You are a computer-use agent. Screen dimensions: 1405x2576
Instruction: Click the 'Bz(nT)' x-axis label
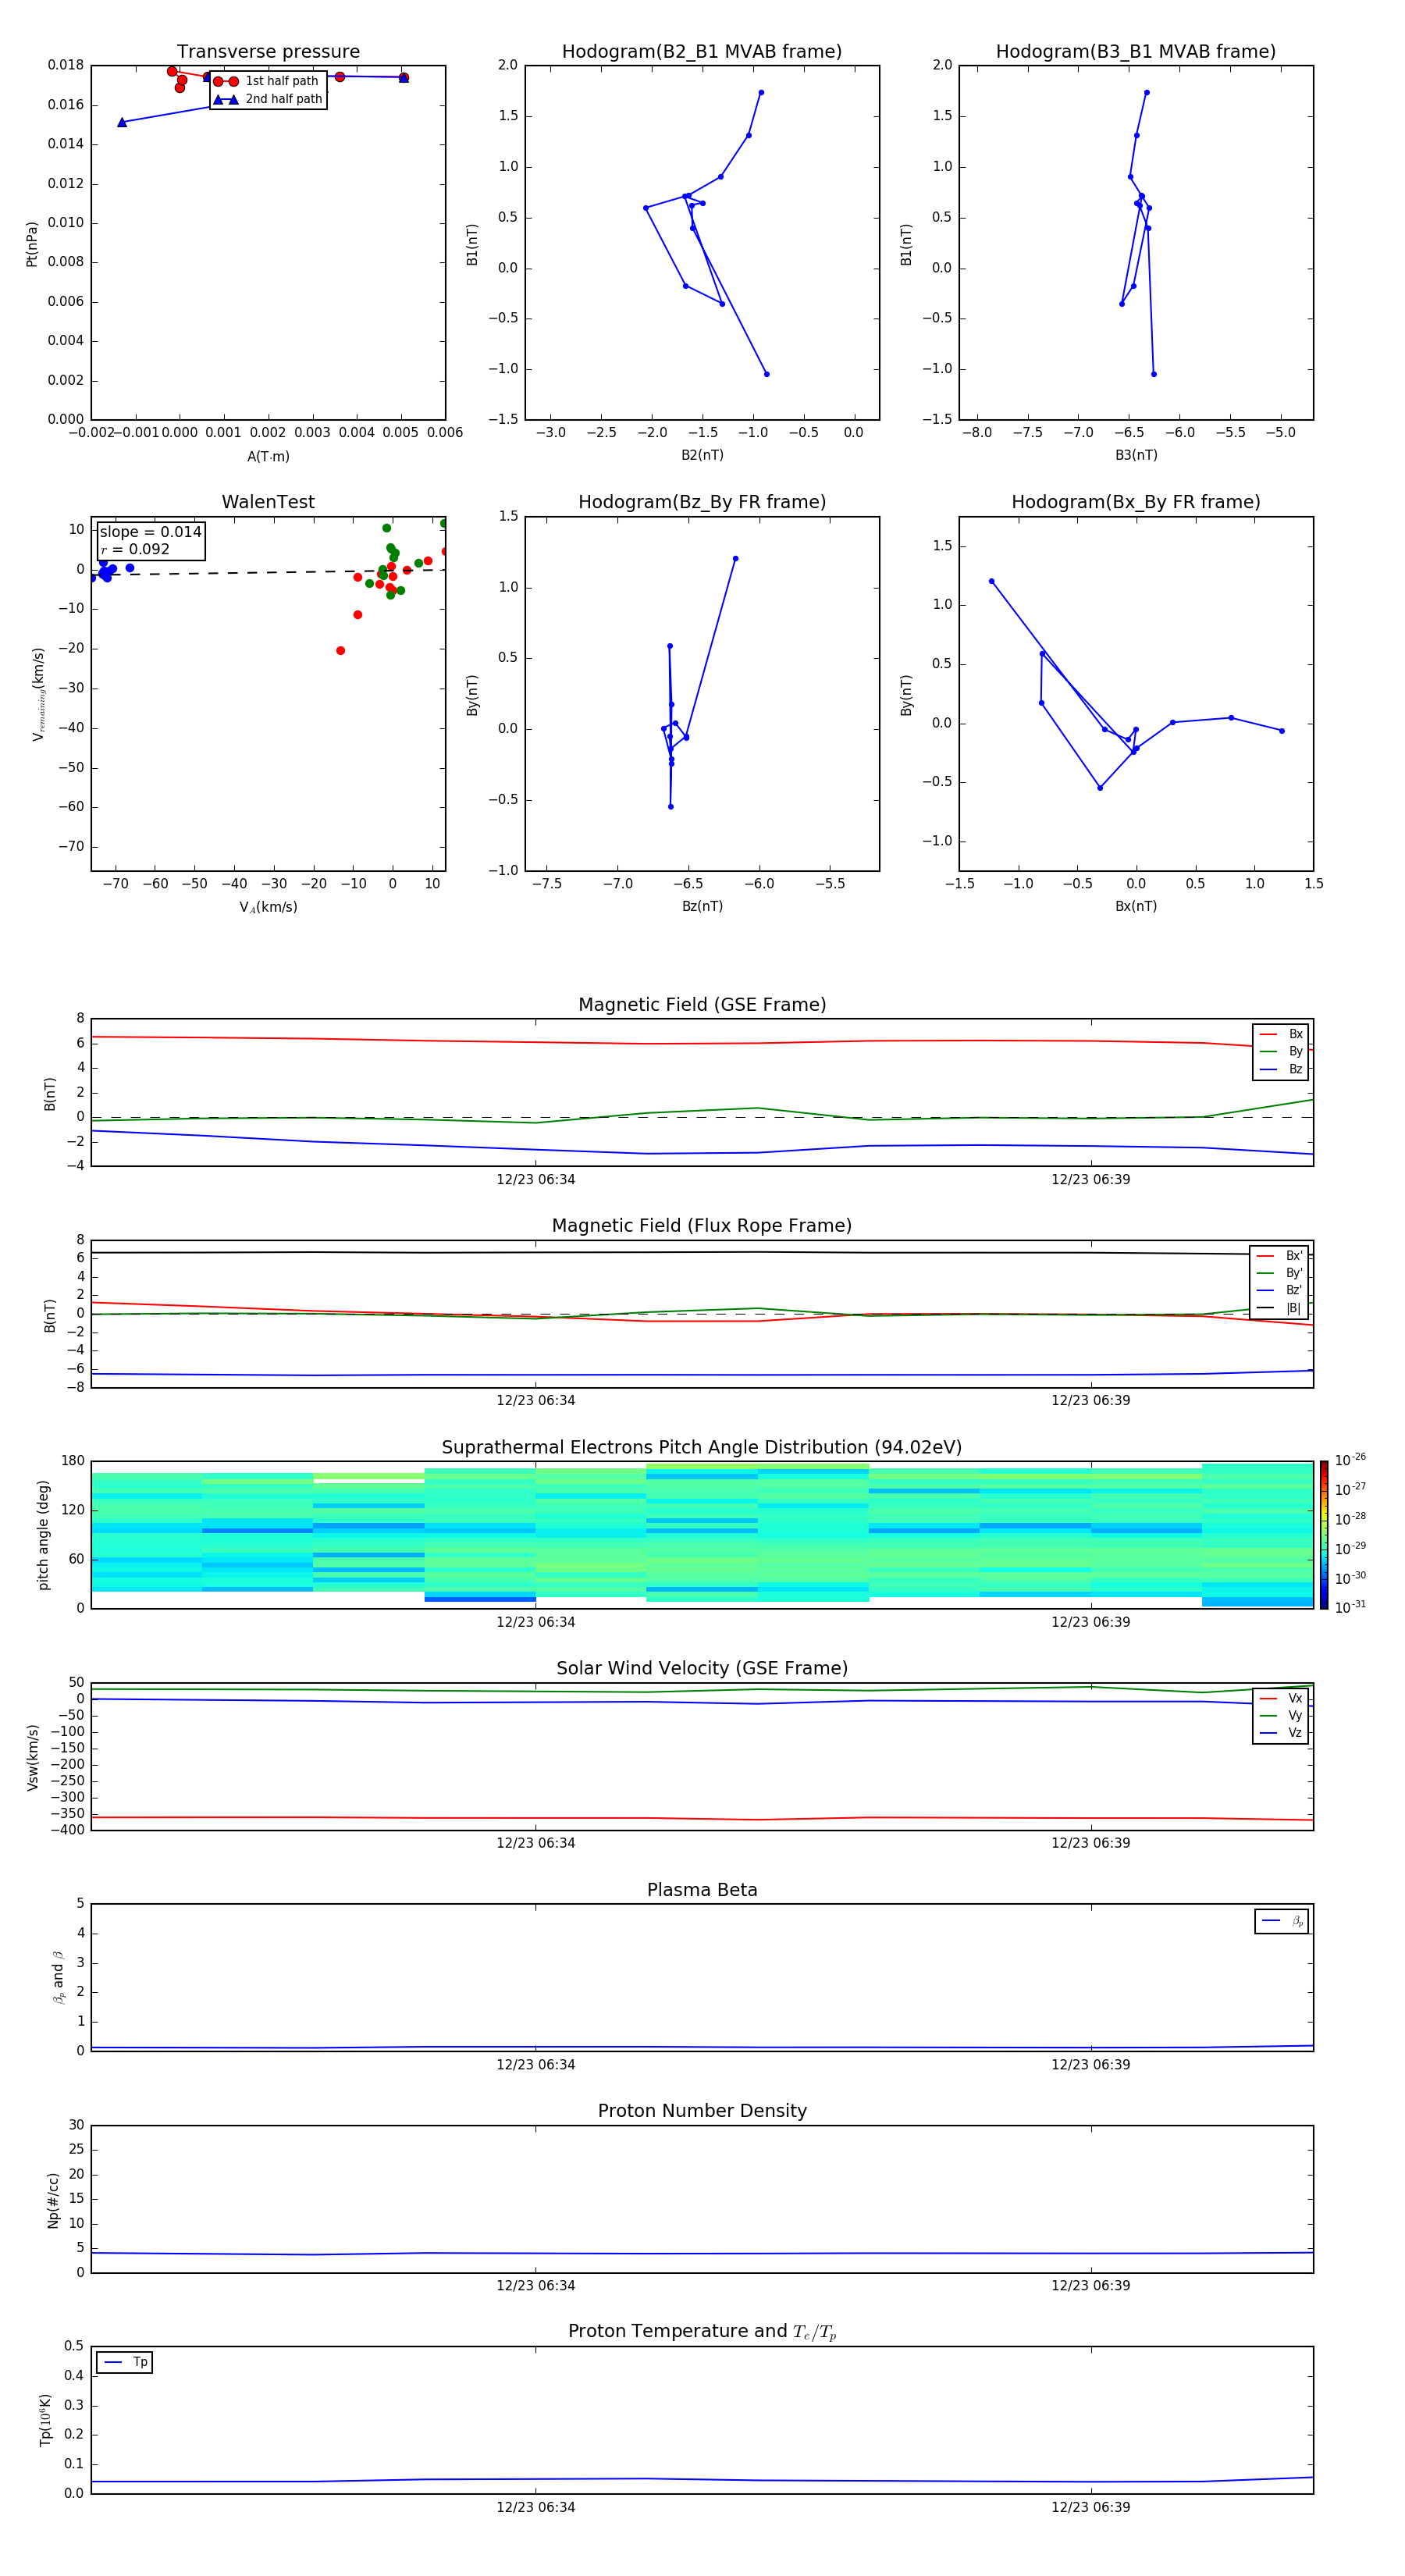pos(702,907)
